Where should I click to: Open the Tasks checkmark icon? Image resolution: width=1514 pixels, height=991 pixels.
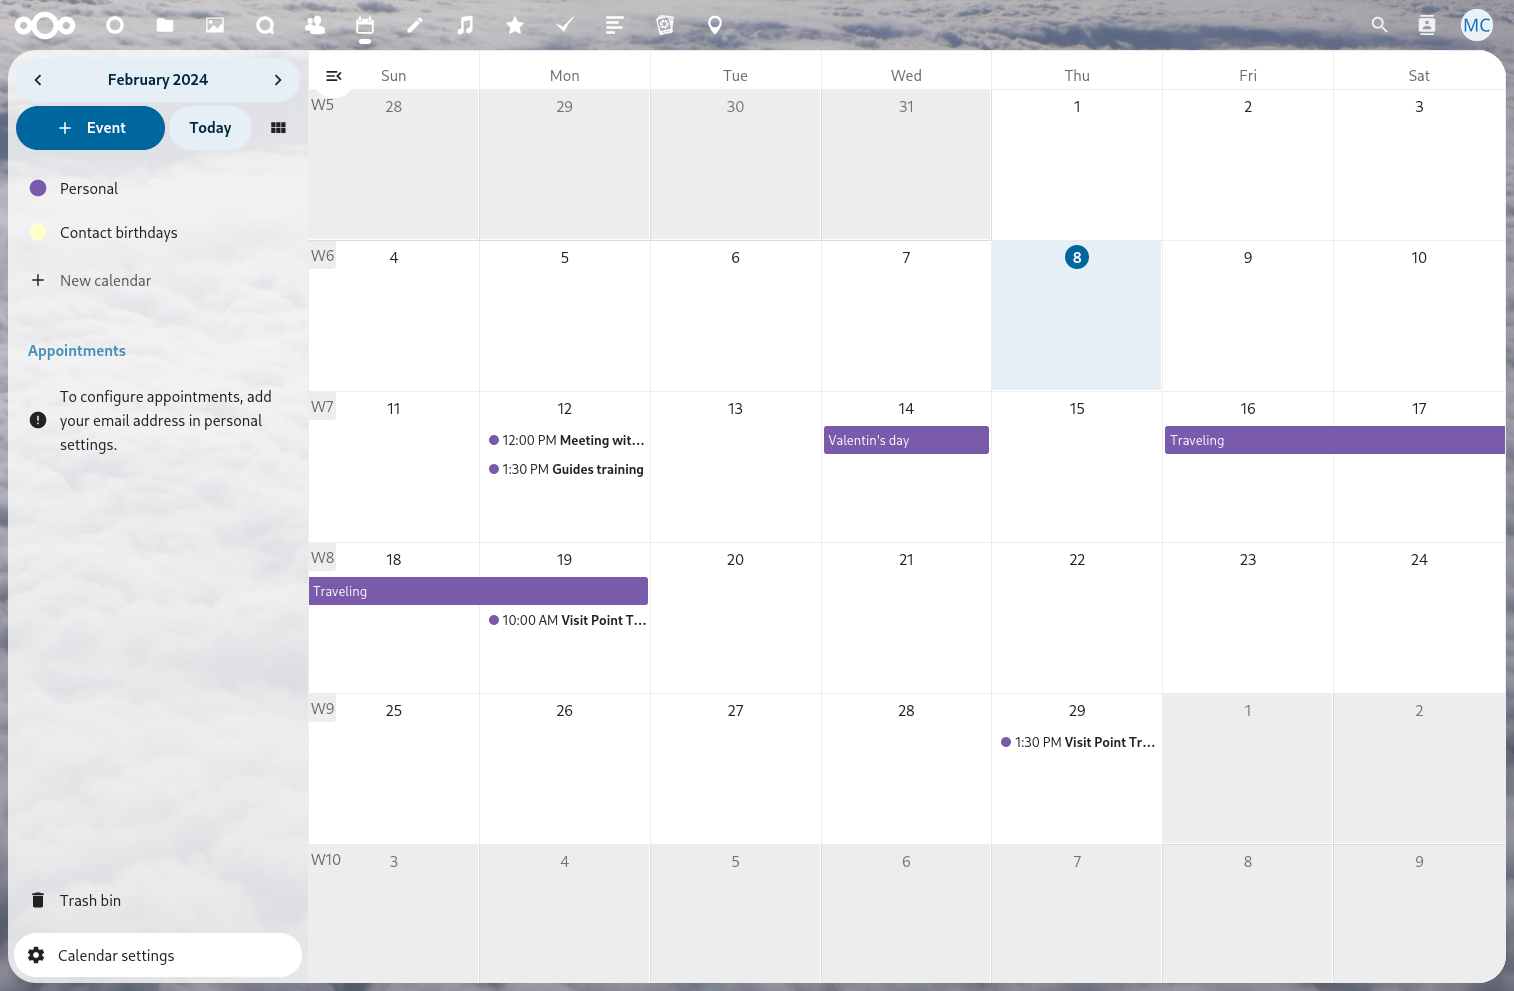coord(565,25)
